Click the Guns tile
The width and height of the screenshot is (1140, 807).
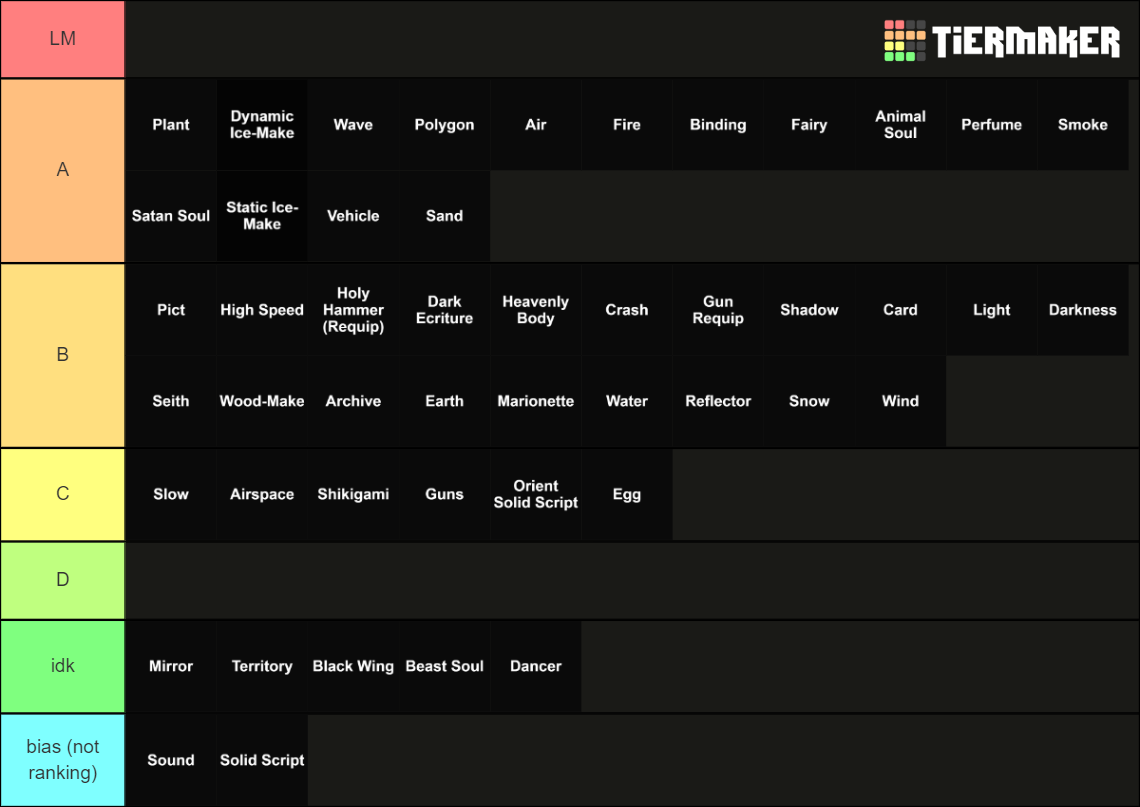444,494
